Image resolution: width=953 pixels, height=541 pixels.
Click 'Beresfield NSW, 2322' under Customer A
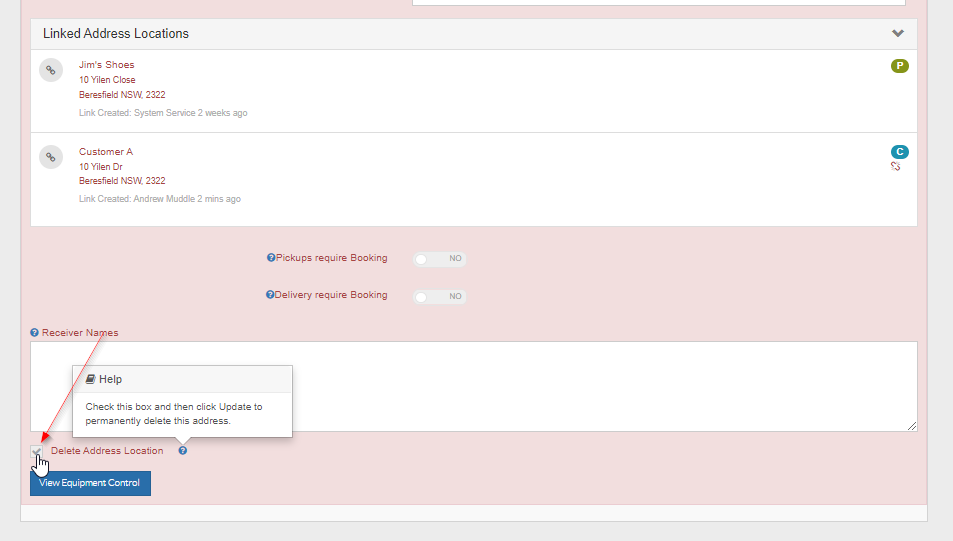[122, 181]
